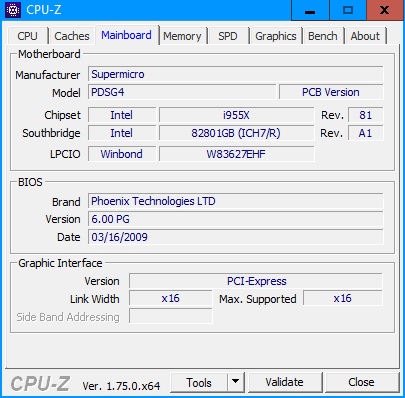Go to the Memory tab

(x=182, y=36)
